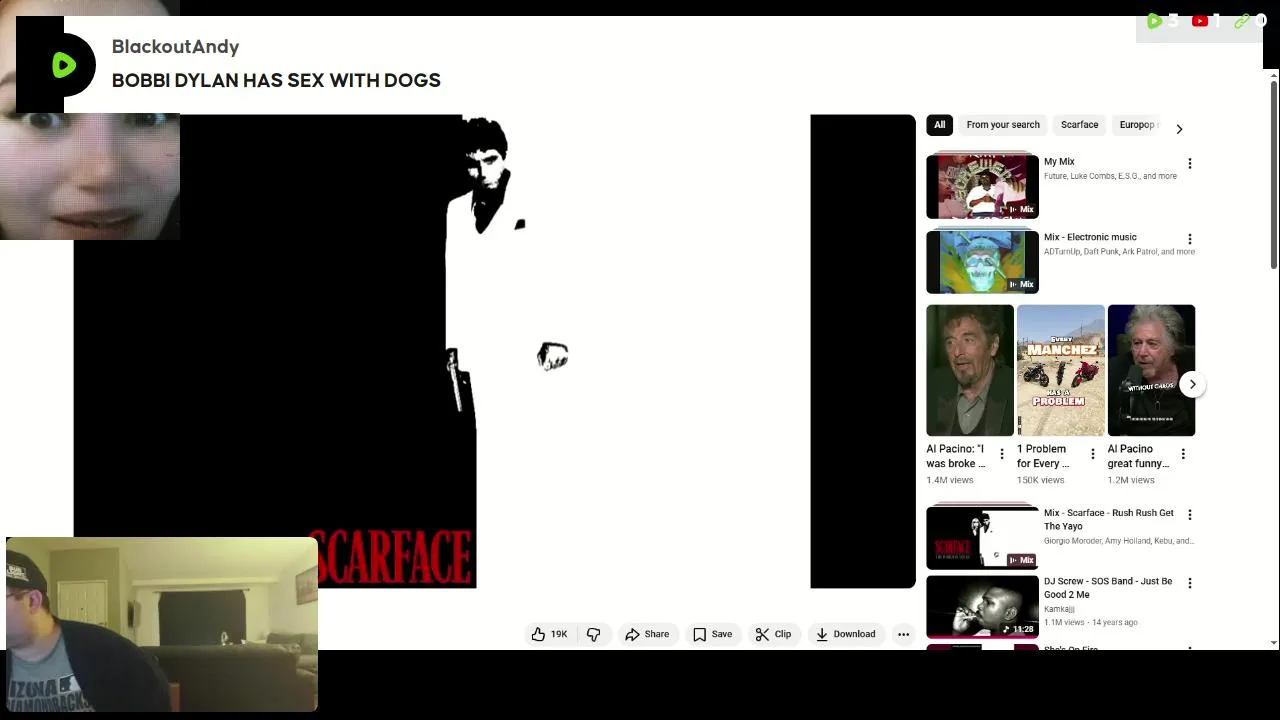Open the 1 Problem for Every Manchez short
Screen dimensions: 1280x720
click(1060, 371)
